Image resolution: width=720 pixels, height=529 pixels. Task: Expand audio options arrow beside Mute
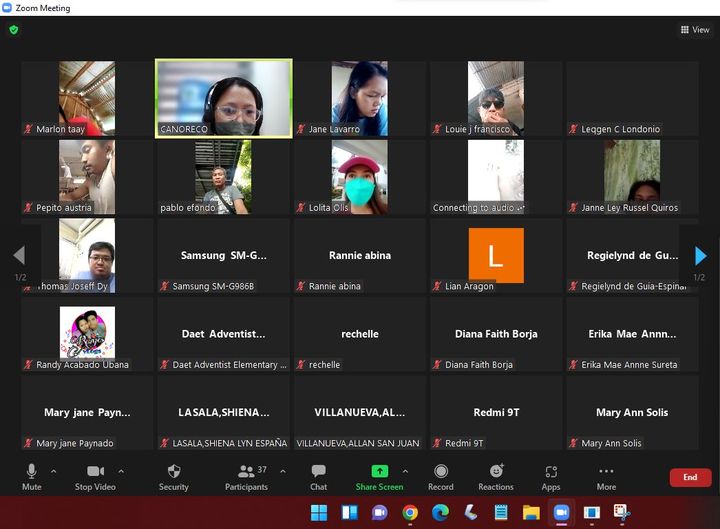pos(54,471)
